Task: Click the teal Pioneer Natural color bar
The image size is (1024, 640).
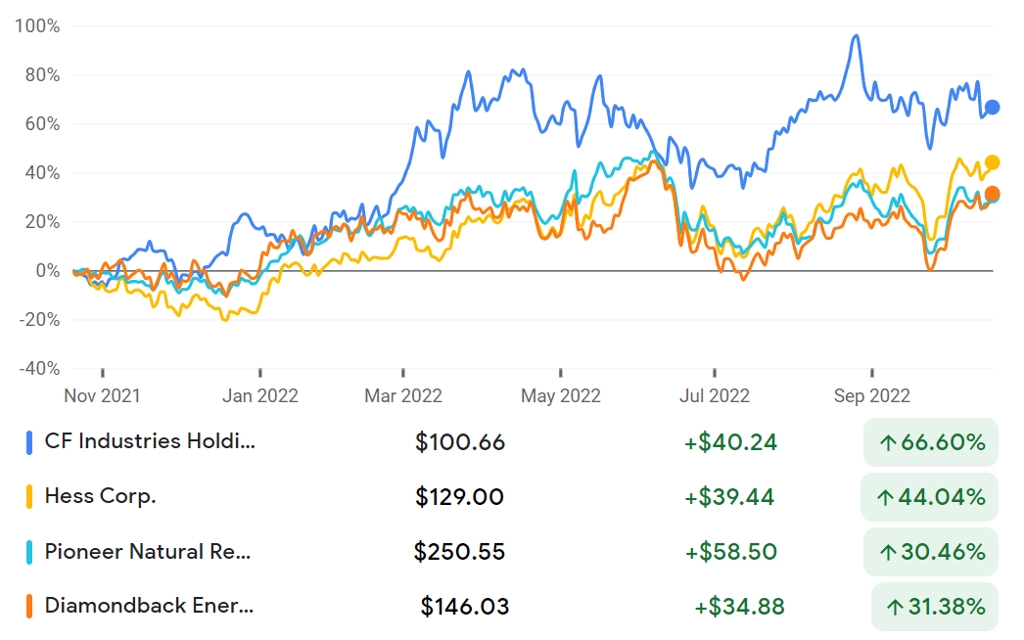Action: click(29, 552)
